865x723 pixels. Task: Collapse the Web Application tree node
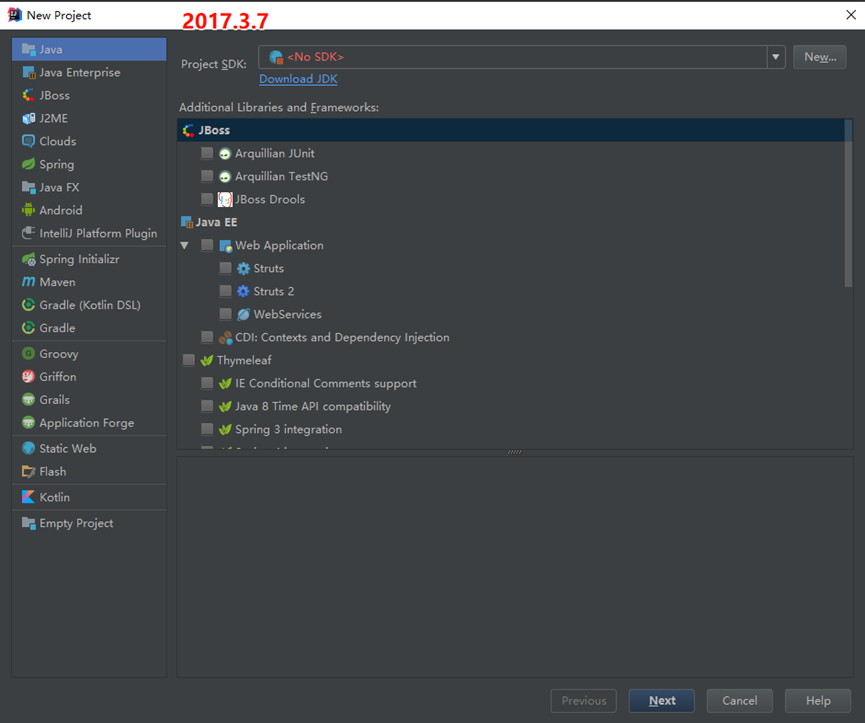(x=185, y=245)
